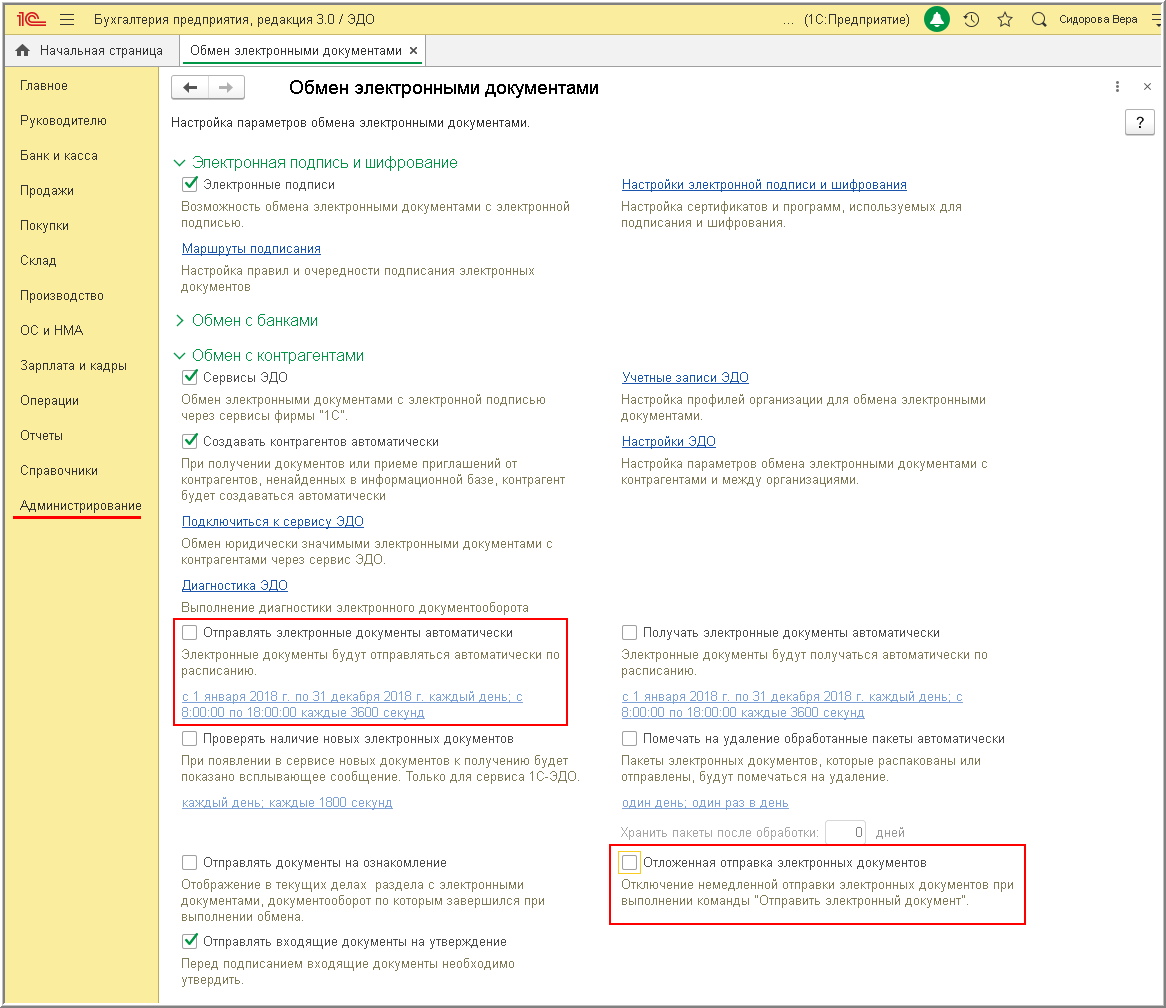
Task: Open ОС и НМА section
Action: click(51, 330)
